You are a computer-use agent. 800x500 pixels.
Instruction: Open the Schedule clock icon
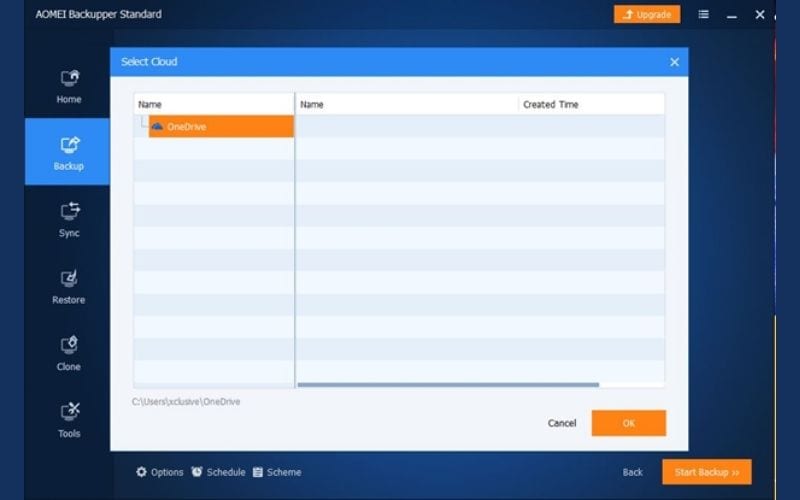point(197,472)
